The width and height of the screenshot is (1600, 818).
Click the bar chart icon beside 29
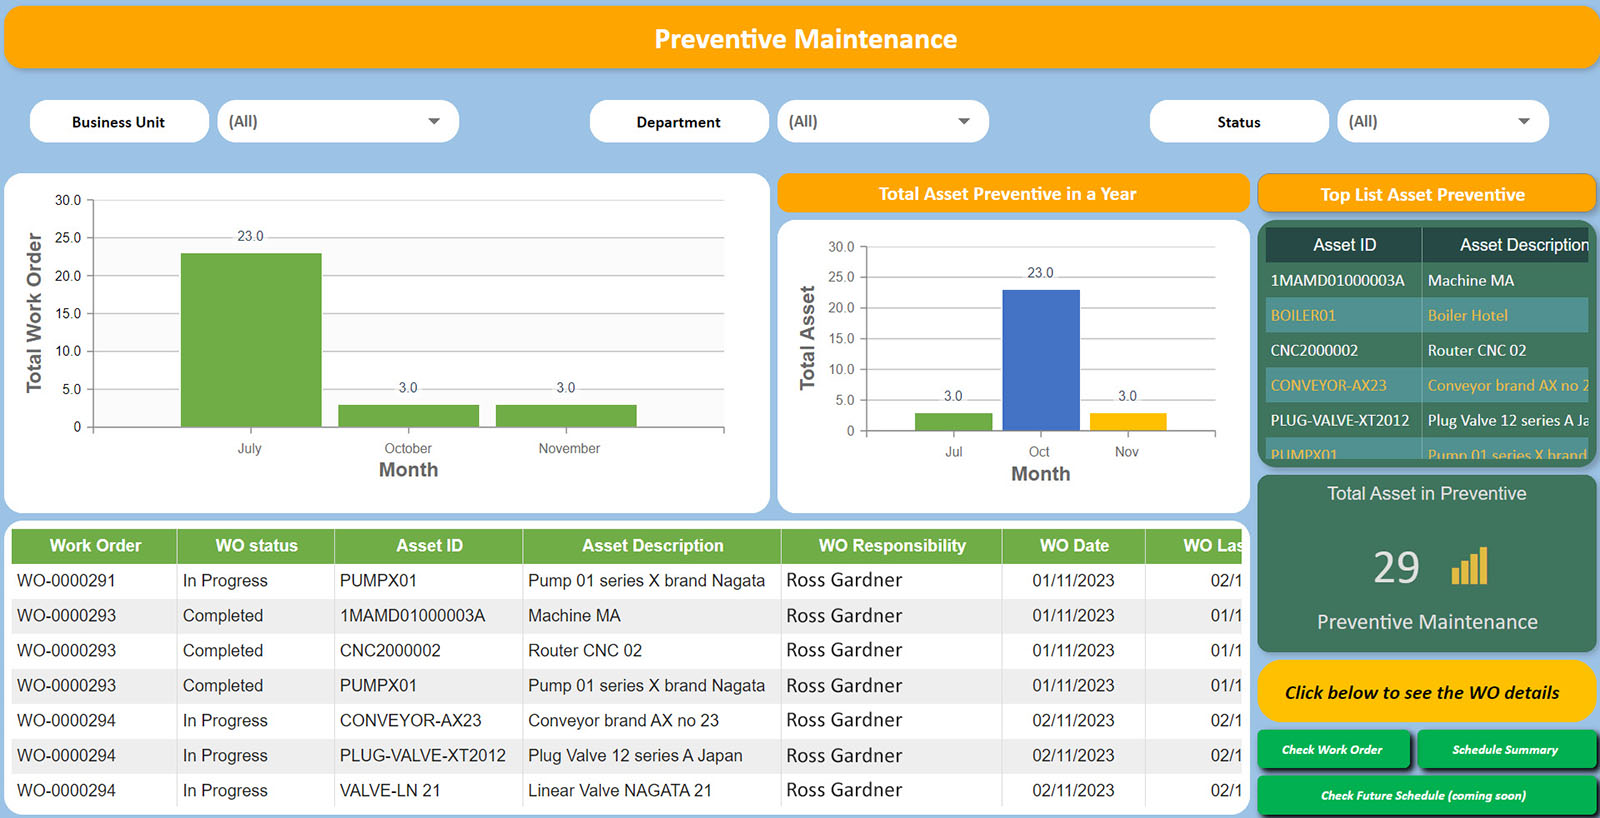coord(1469,567)
